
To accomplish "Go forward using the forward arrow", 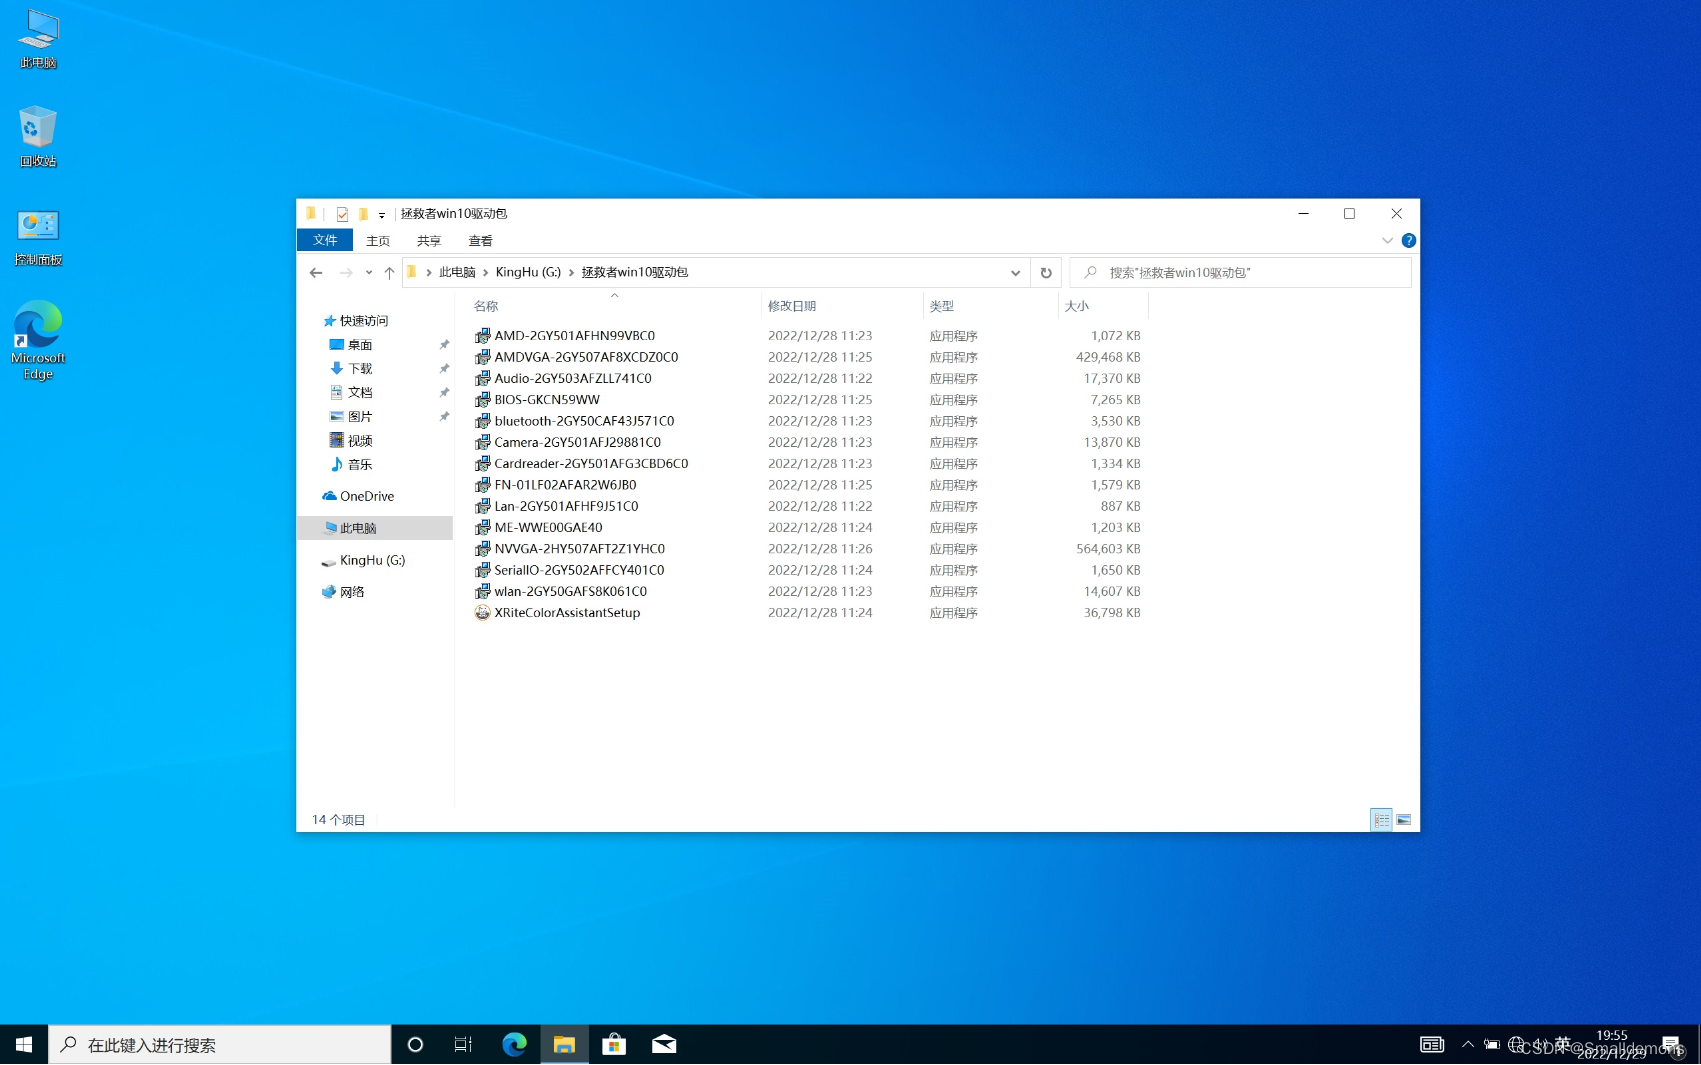I will [346, 272].
